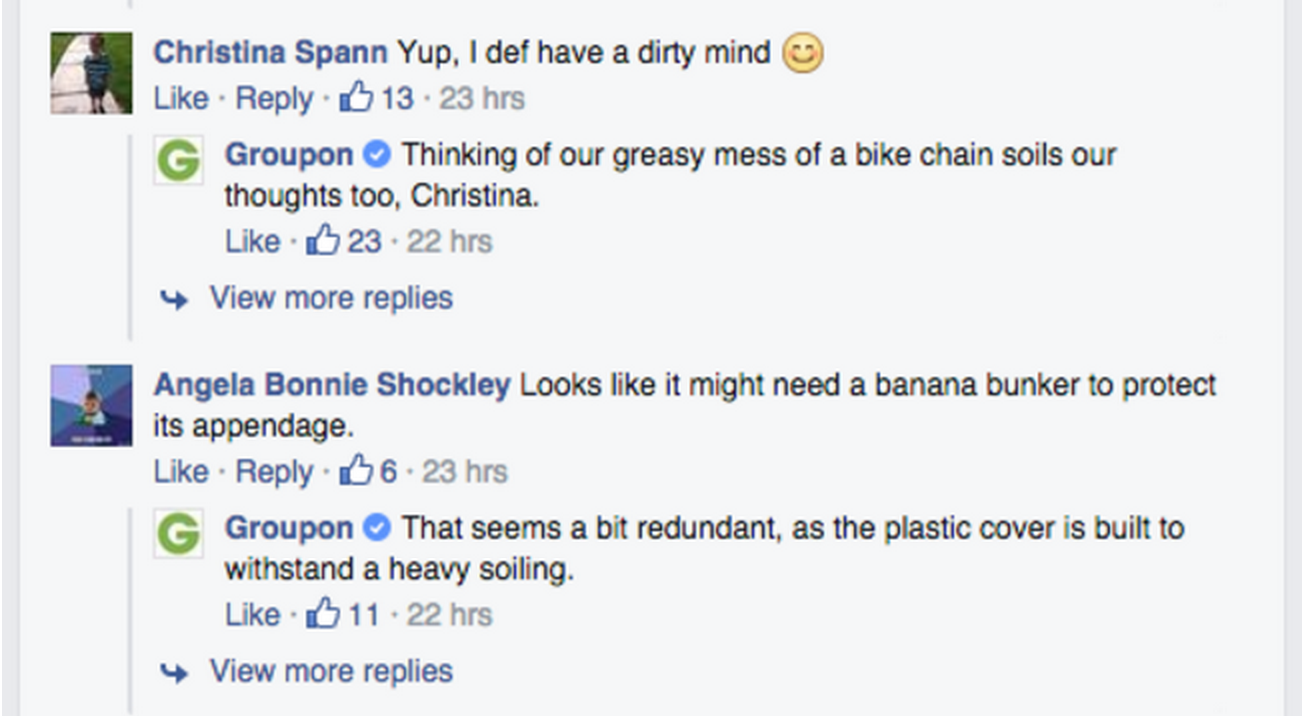The height and width of the screenshot is (716, 1304).
Task: Click Groupon logo beside bike chain reply
Action: [x=179, y=160]
